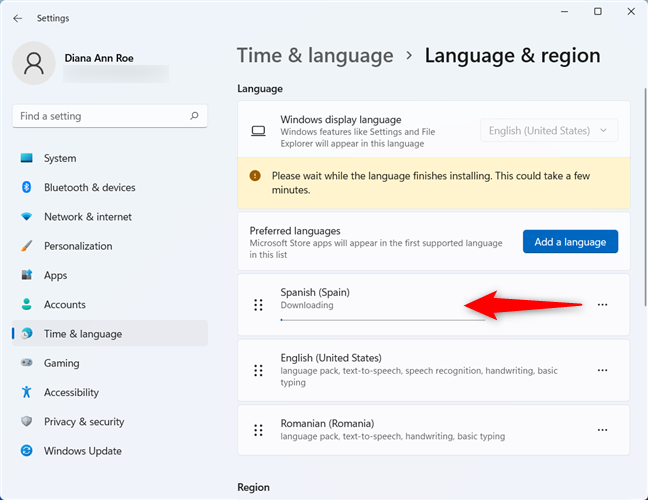The width and height of the screenshot is (648, 500).
Task: Click the Add a language button
Action: click(570, 242)
